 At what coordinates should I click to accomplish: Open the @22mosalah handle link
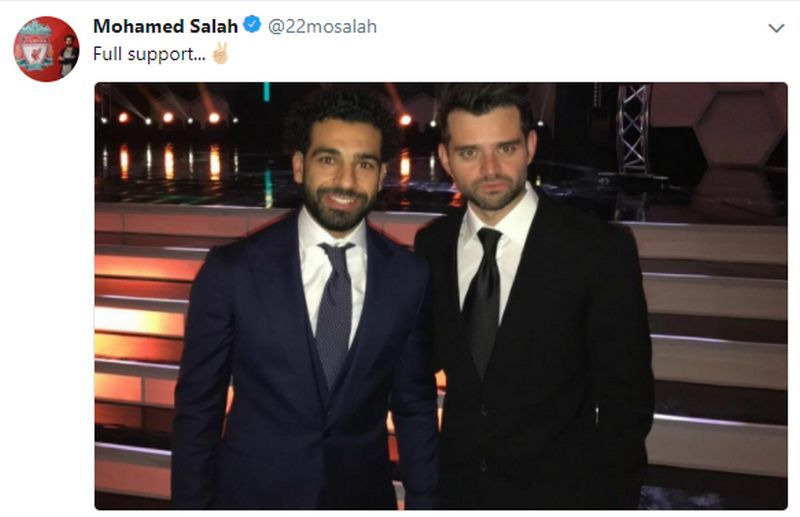322,26
